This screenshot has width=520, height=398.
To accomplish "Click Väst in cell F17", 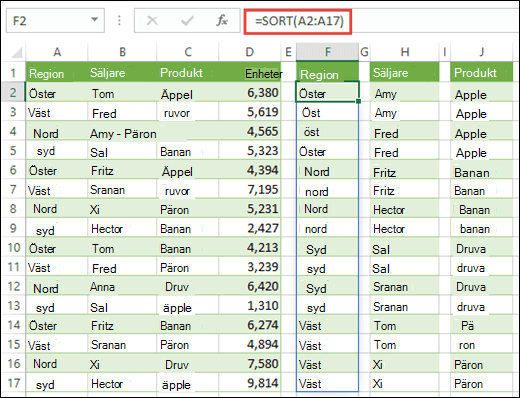I will pyautogui.click(x=310, y=384).
